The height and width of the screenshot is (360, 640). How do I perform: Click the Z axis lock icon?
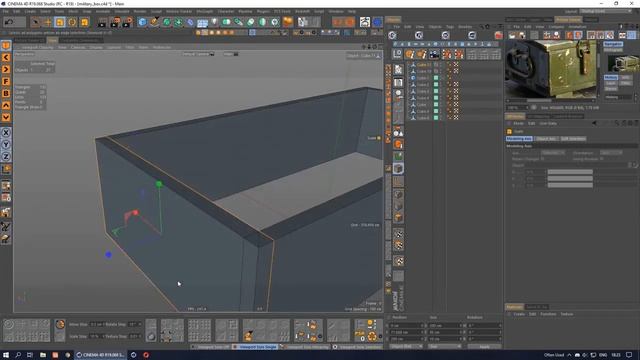point(6,156)
